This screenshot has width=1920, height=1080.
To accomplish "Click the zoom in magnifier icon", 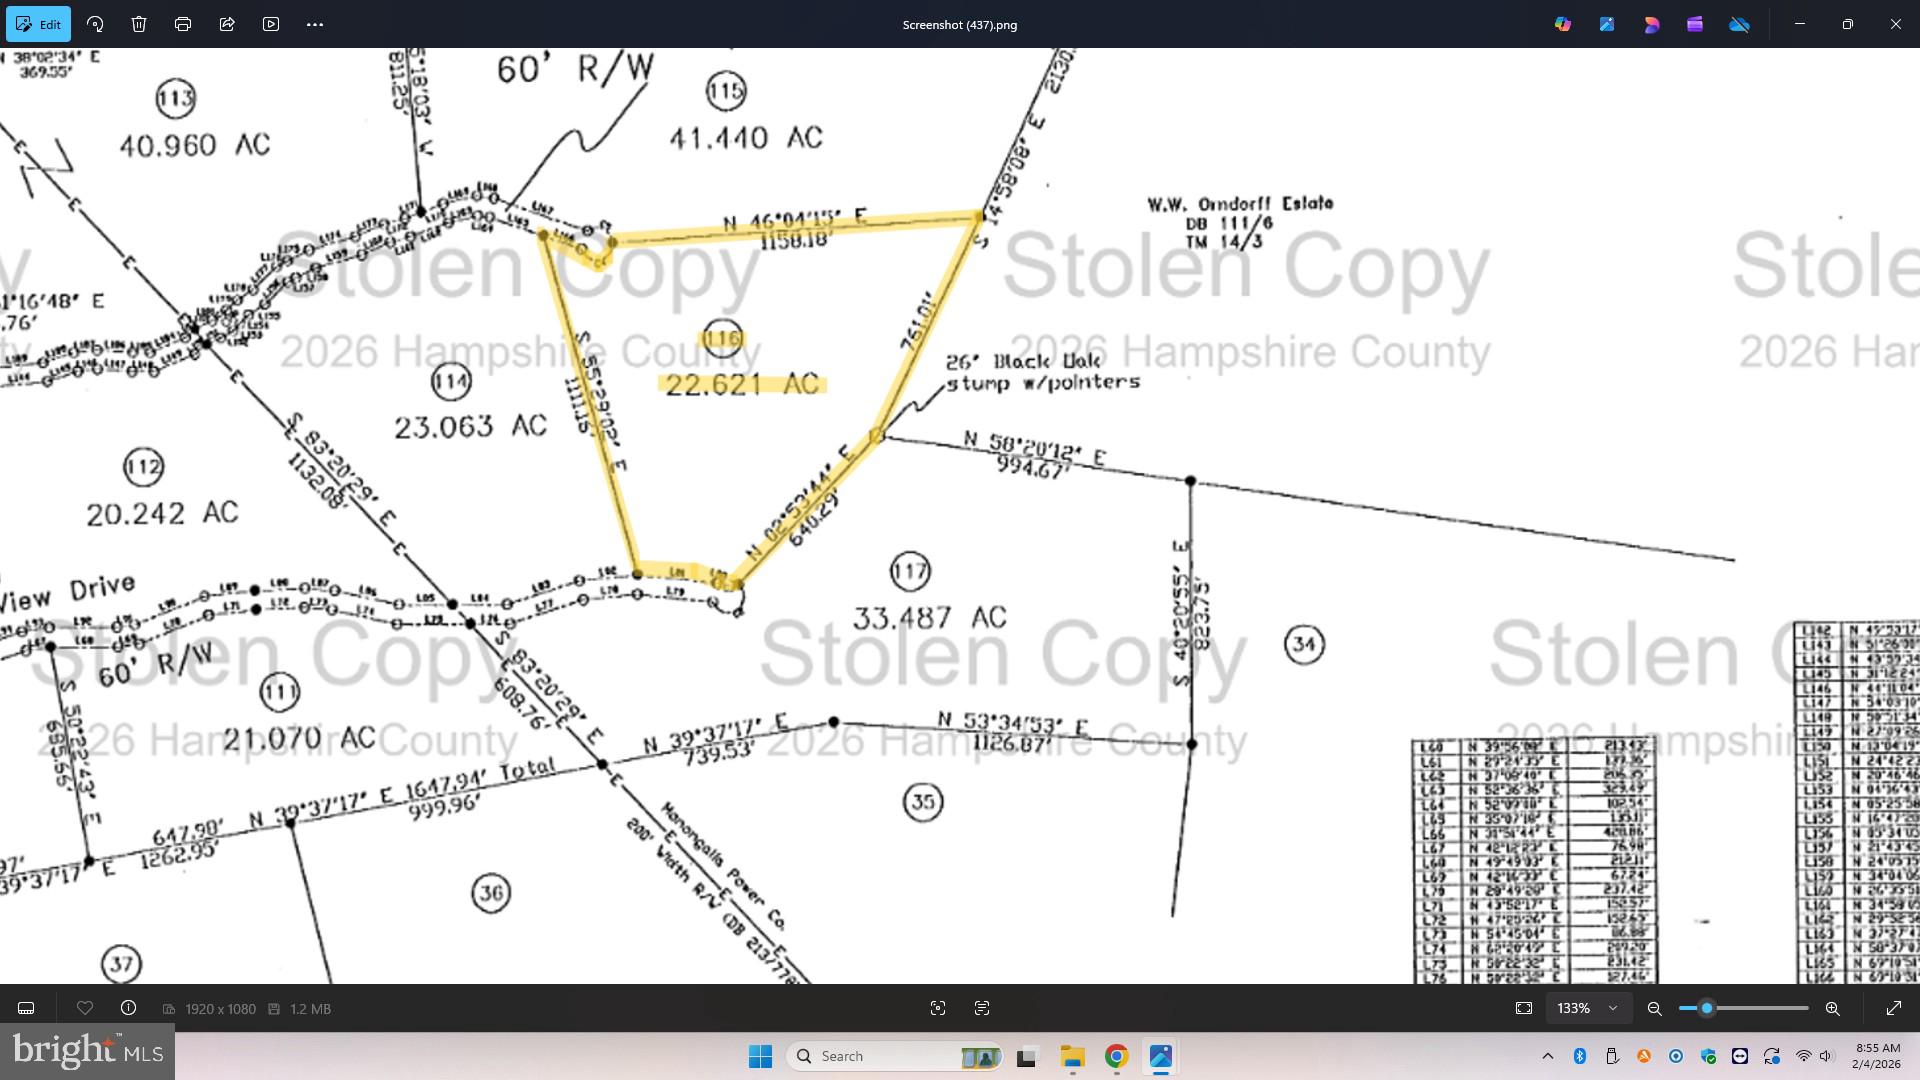I will click(1832, 1008).
